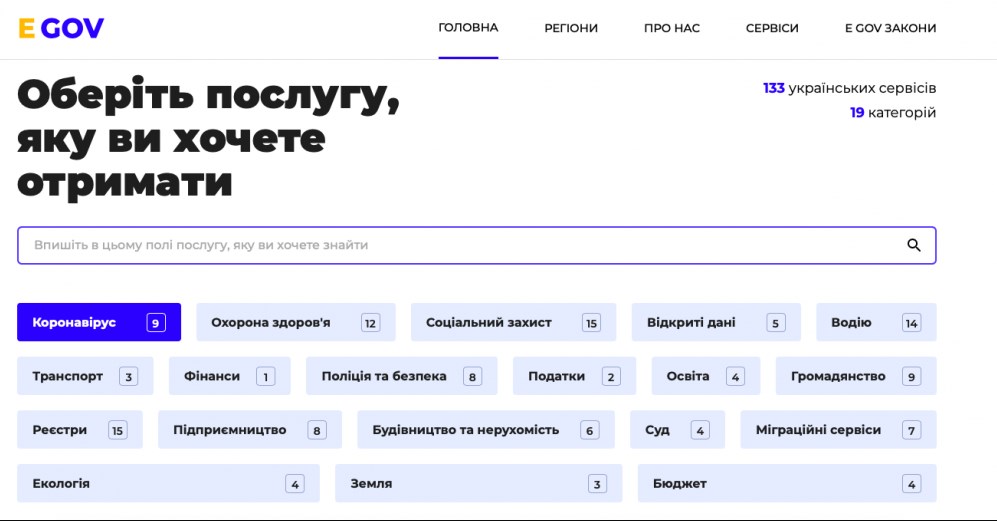The image size is (997, 521).
Task: Click the Бюджет category button
Action: [786, 483]
